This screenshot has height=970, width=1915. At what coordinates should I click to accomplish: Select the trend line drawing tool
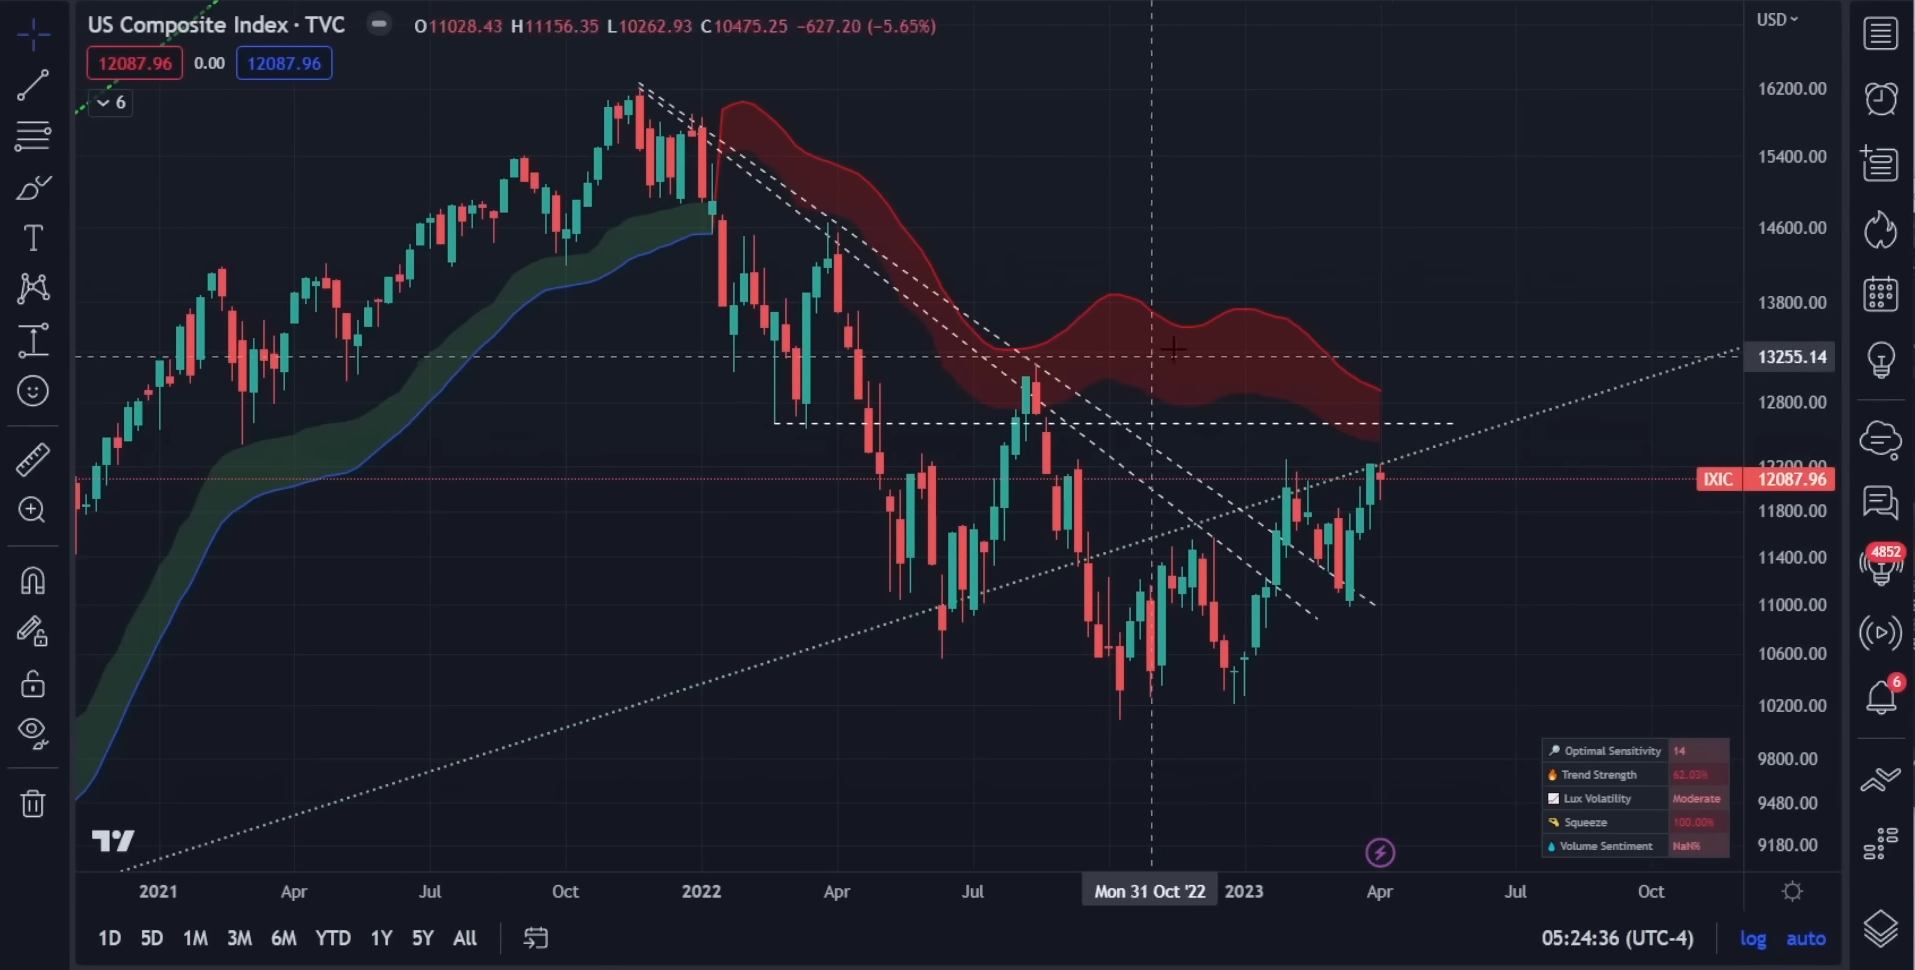click(33, 85)
